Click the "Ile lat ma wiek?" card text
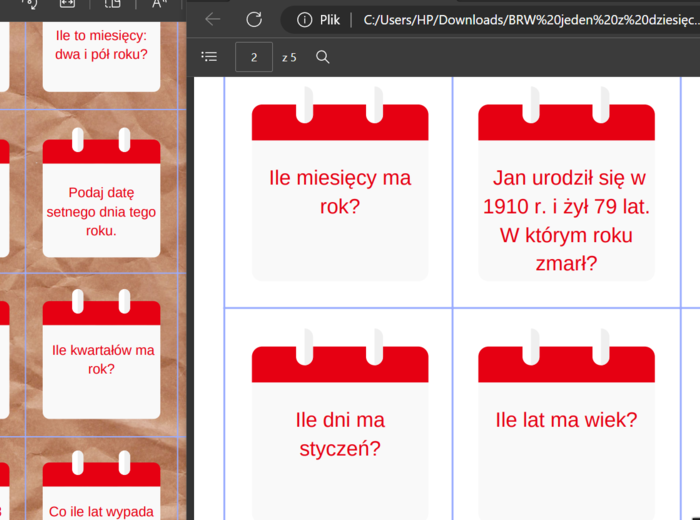Screen dimensions: 700x520 pyautogui.click(x=566, y=420)
